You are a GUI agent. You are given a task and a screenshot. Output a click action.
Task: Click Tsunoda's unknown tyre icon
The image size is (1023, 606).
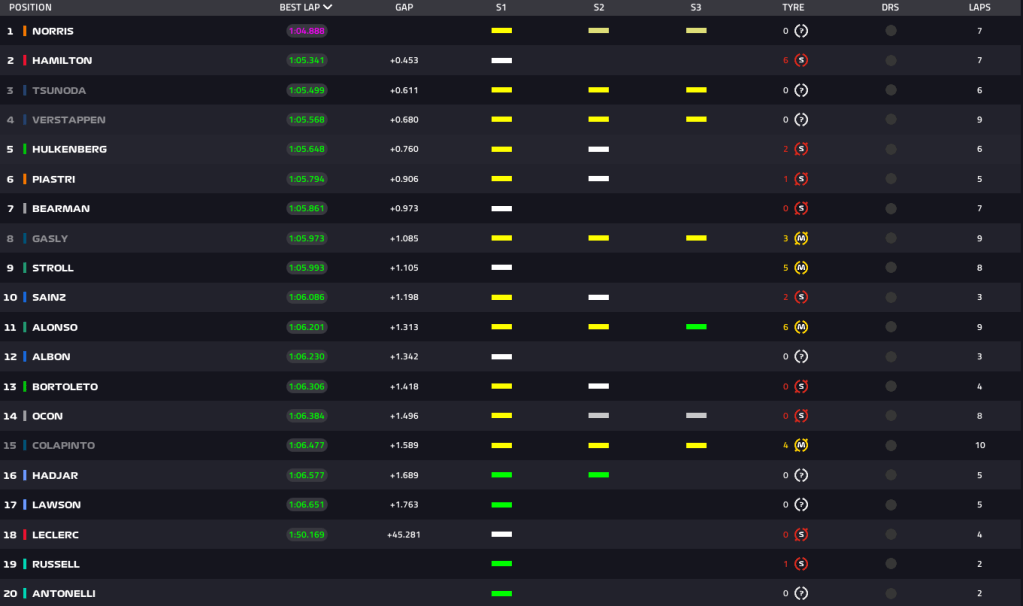point(801,90)
